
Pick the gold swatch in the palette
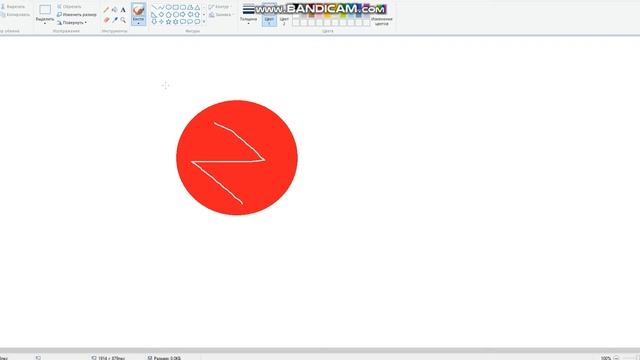(x=327, y=16)
